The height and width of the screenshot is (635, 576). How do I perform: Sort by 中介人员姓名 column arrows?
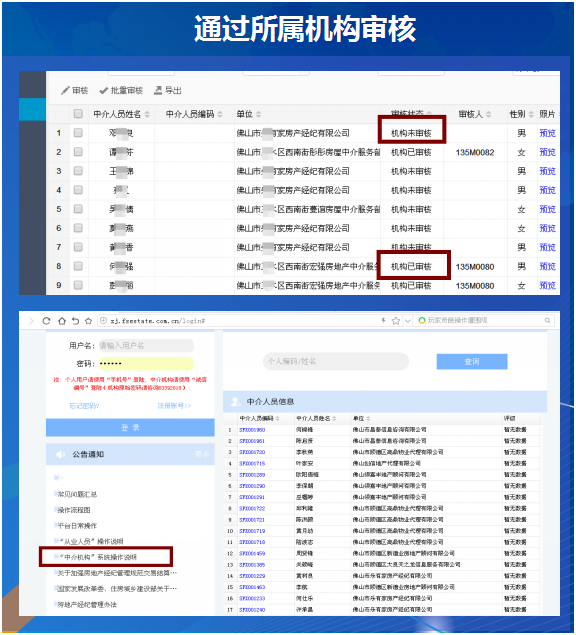coord(147,114)
